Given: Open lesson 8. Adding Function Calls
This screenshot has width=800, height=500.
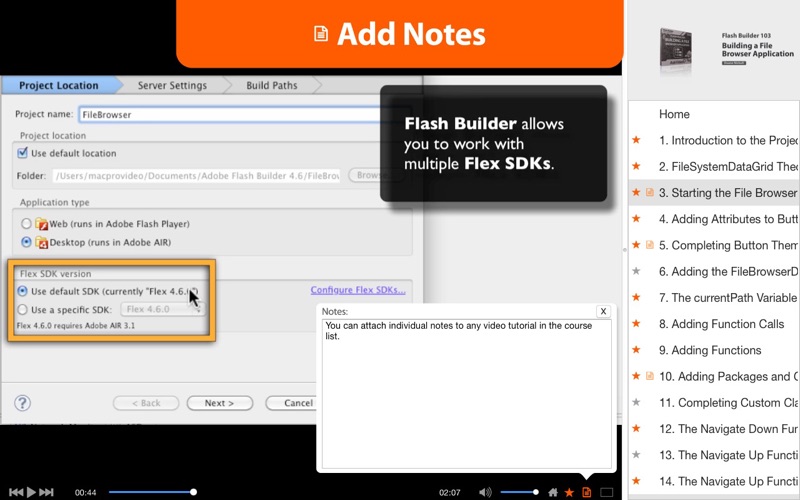Looking at the screenshot, I should coord(721,324).
